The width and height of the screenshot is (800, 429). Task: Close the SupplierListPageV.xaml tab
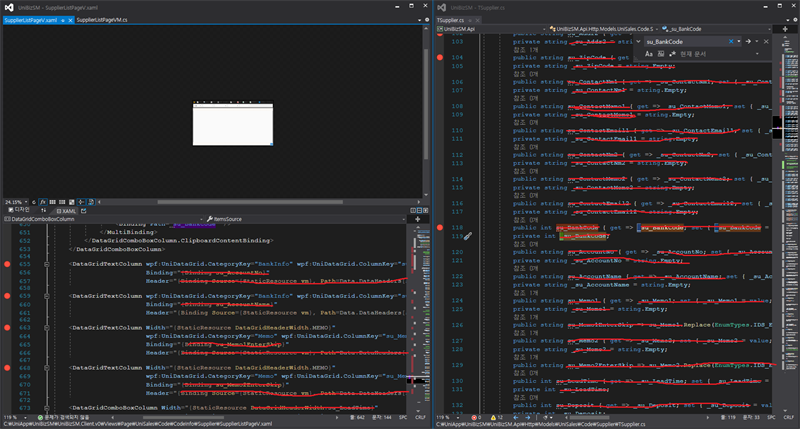pyautogui.click(x=70, y=20)
